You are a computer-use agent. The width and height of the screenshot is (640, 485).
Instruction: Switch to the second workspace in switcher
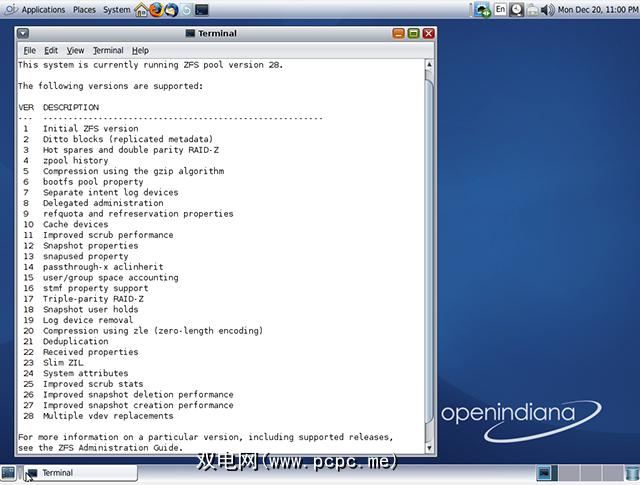tap(569, 473)
